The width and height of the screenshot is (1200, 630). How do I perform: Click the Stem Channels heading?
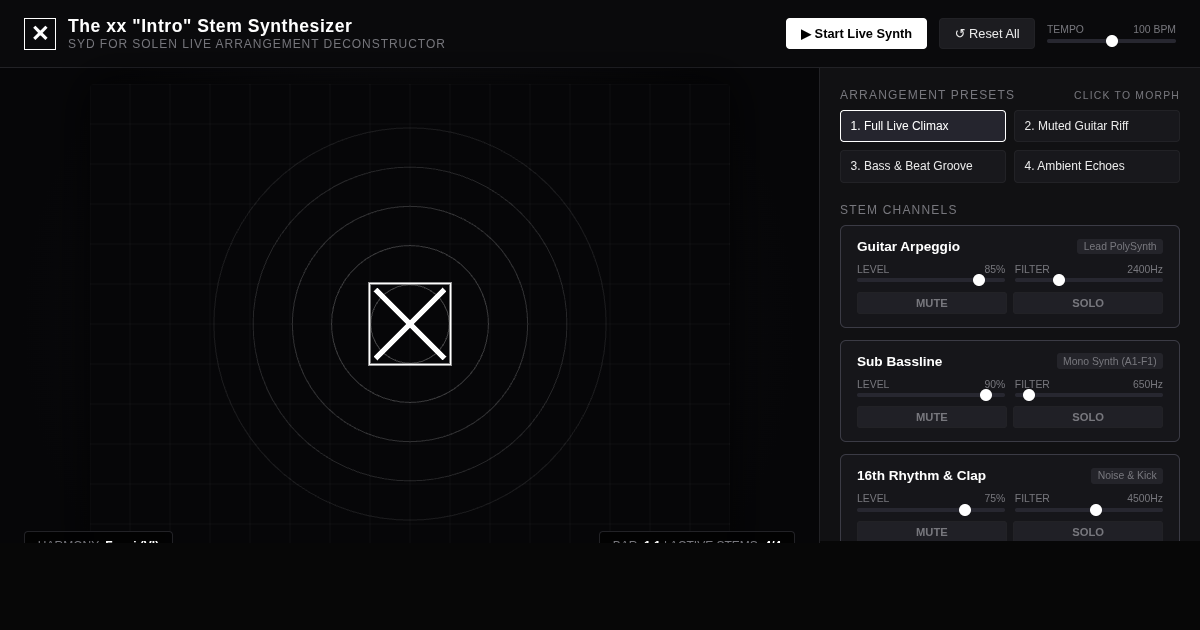[x=899, y=210]
